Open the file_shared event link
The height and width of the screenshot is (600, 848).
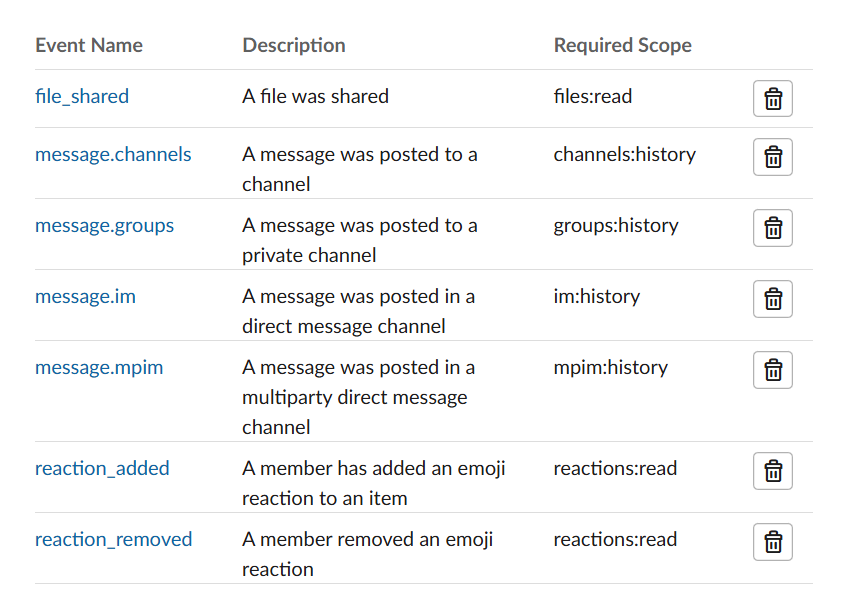pyautogui.click(x=82, y=96)
